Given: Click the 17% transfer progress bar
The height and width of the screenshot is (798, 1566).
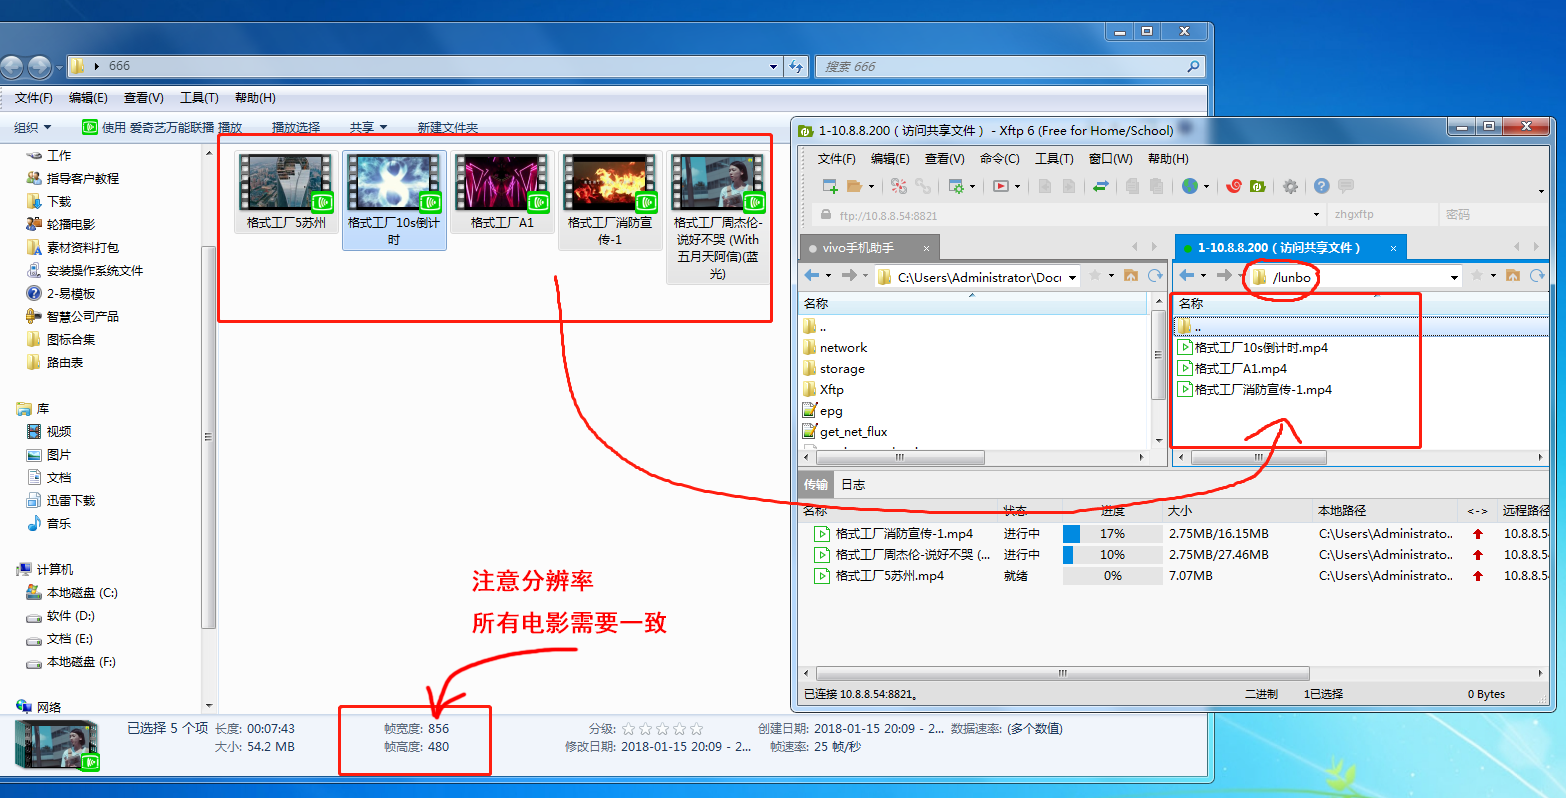Looking at the screenshot, I should click(1111, 534).
